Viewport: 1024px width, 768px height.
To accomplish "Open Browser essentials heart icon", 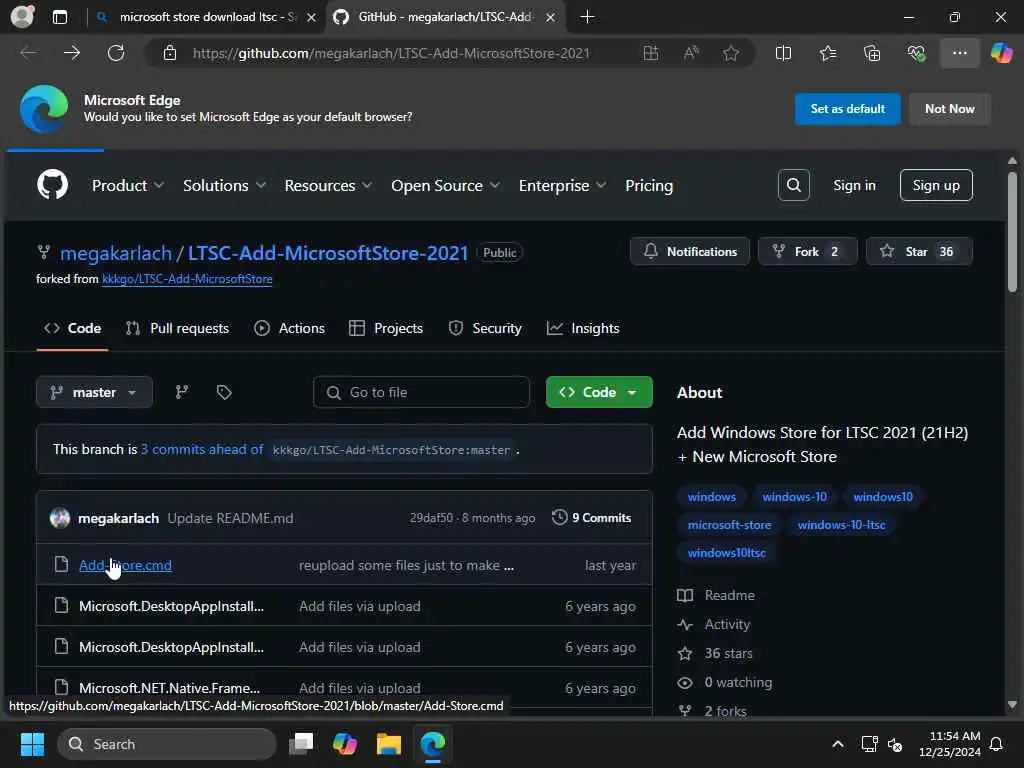I will pos(916,53).
